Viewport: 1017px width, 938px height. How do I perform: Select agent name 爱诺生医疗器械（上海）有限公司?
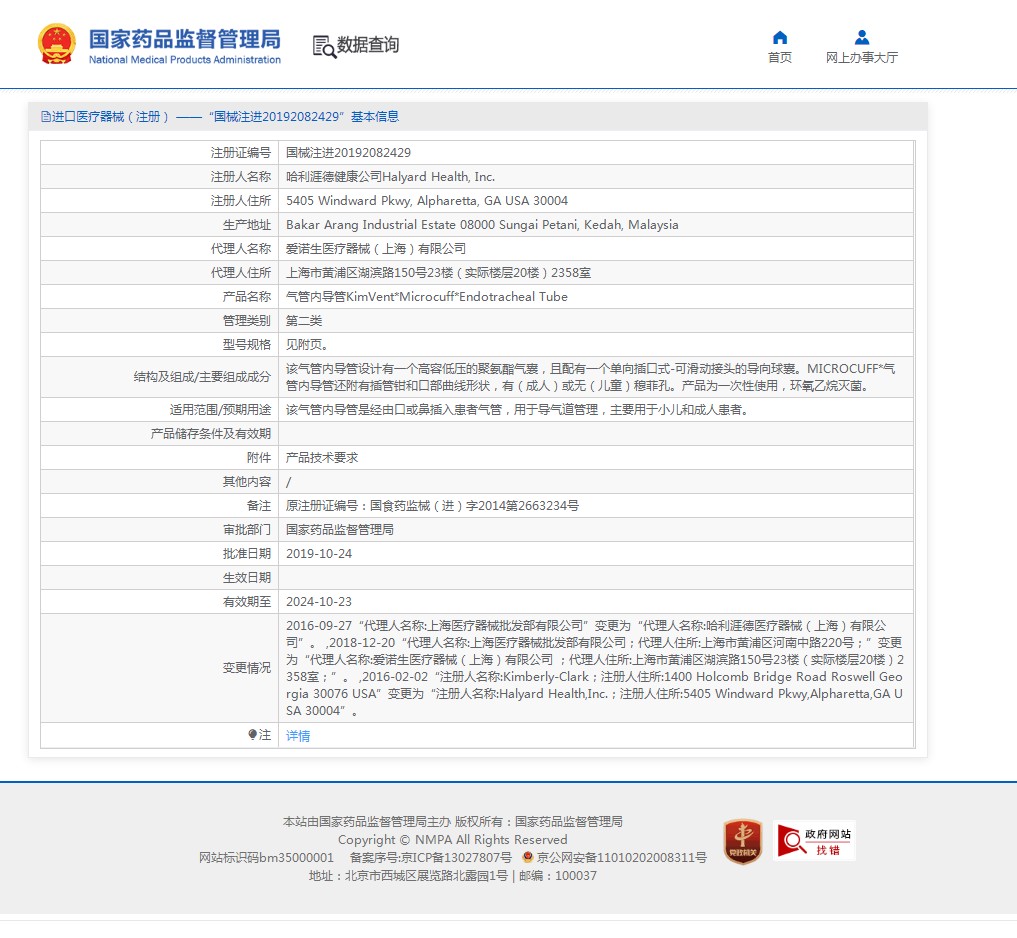(596, 248)
